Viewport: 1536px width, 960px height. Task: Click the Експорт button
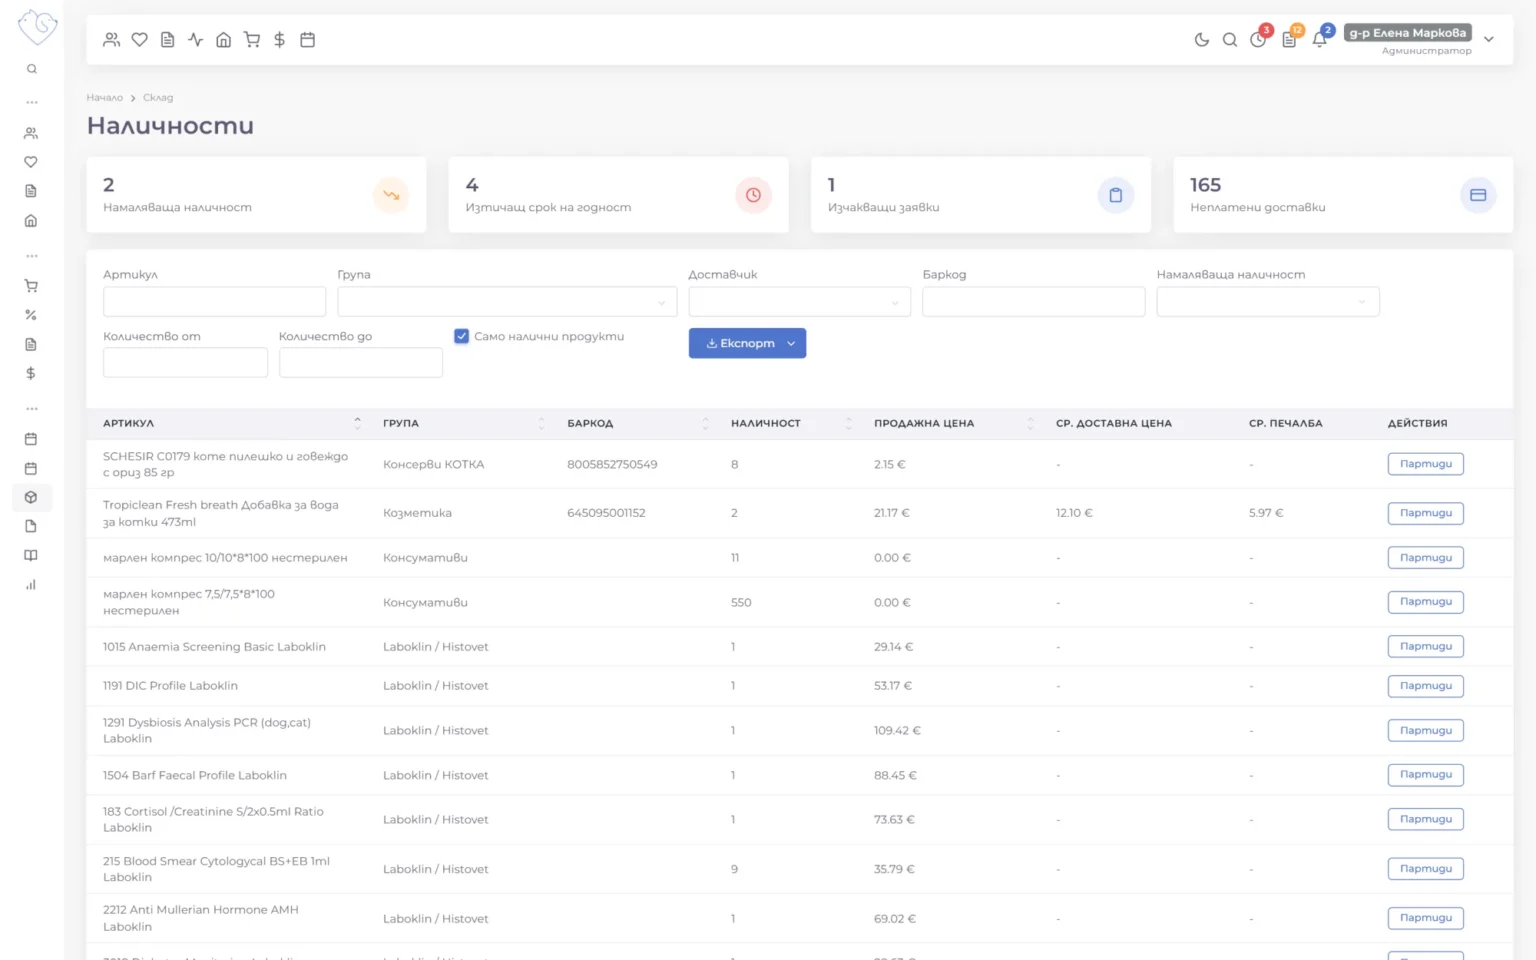(747, 343)
